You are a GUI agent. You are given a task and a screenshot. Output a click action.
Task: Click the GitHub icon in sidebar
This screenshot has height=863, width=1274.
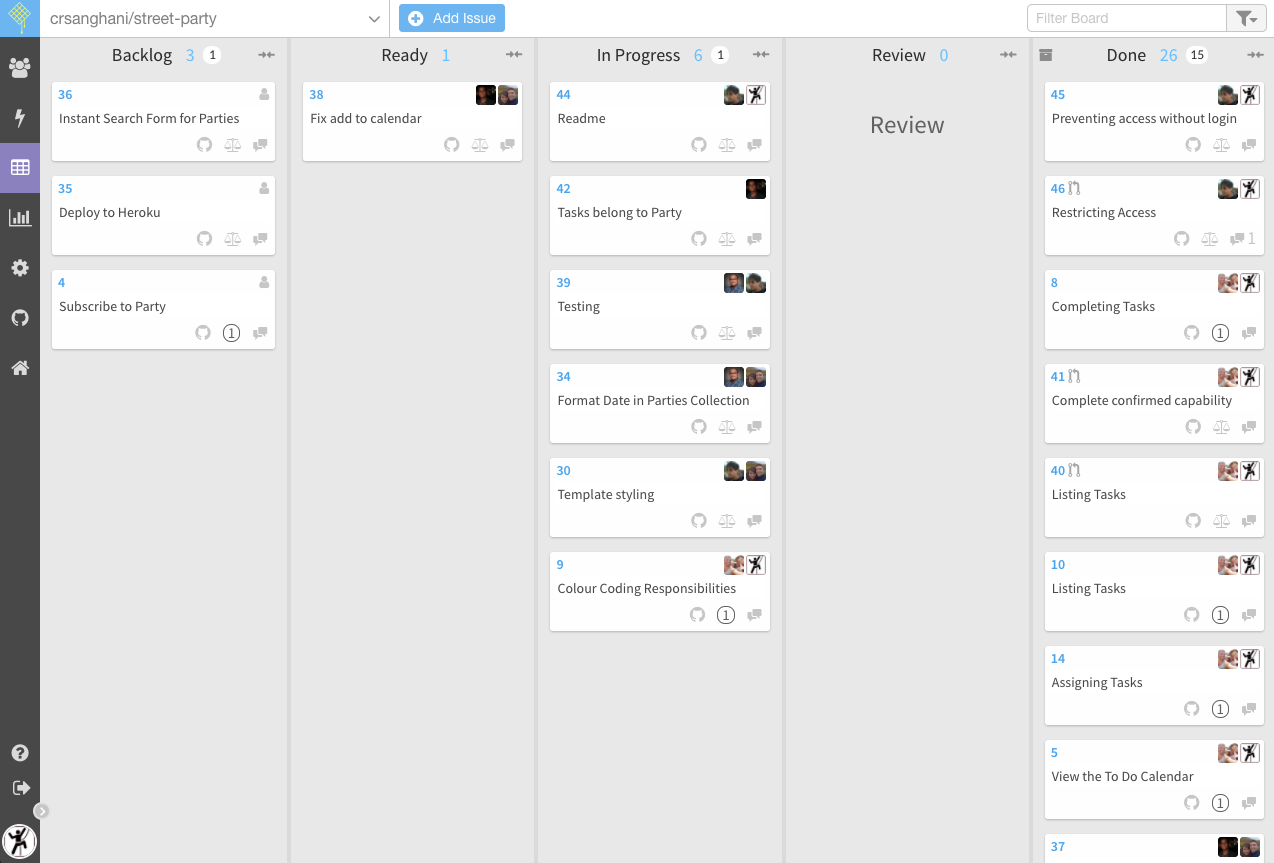click(20, 318)
